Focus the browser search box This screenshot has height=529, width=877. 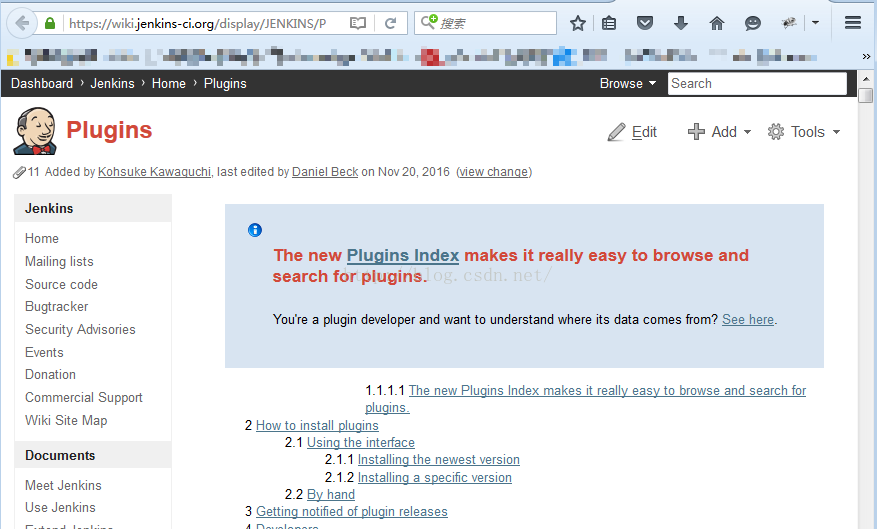pos(485,23)
